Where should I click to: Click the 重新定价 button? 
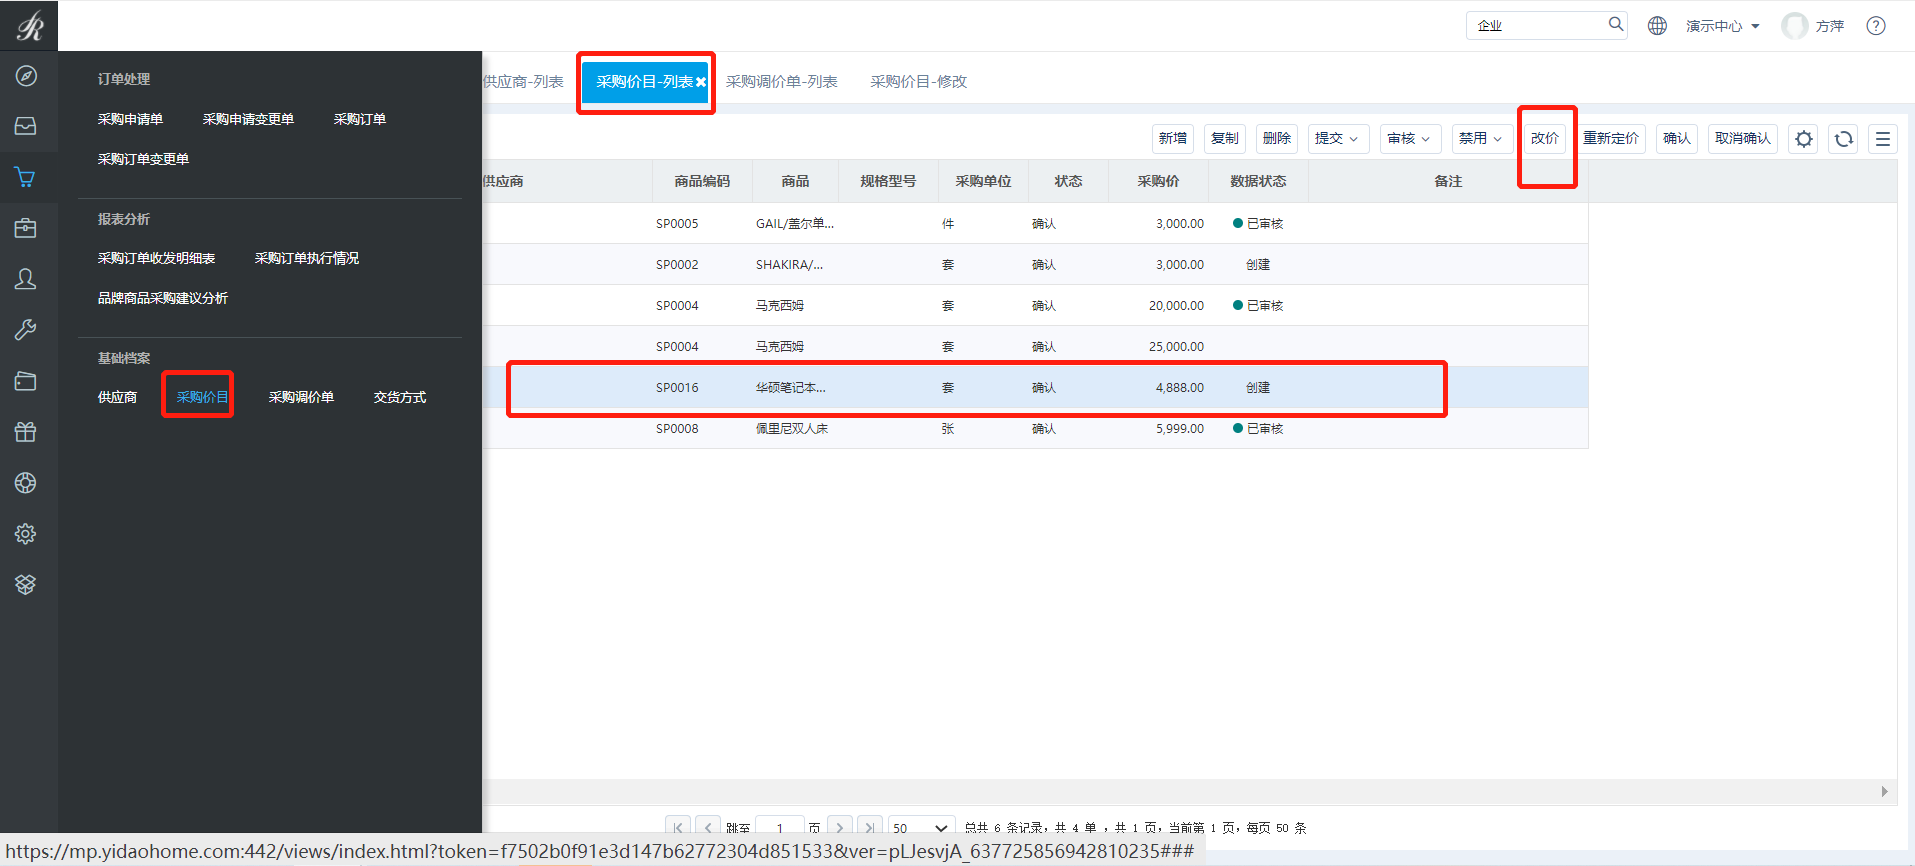[1611, 138]
